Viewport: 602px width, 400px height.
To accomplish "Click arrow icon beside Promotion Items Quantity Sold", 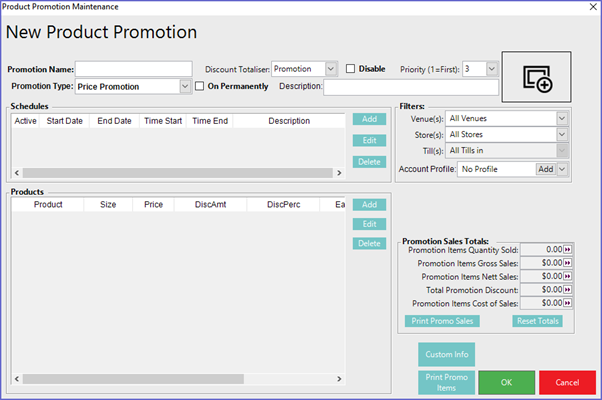I will 568,250.
